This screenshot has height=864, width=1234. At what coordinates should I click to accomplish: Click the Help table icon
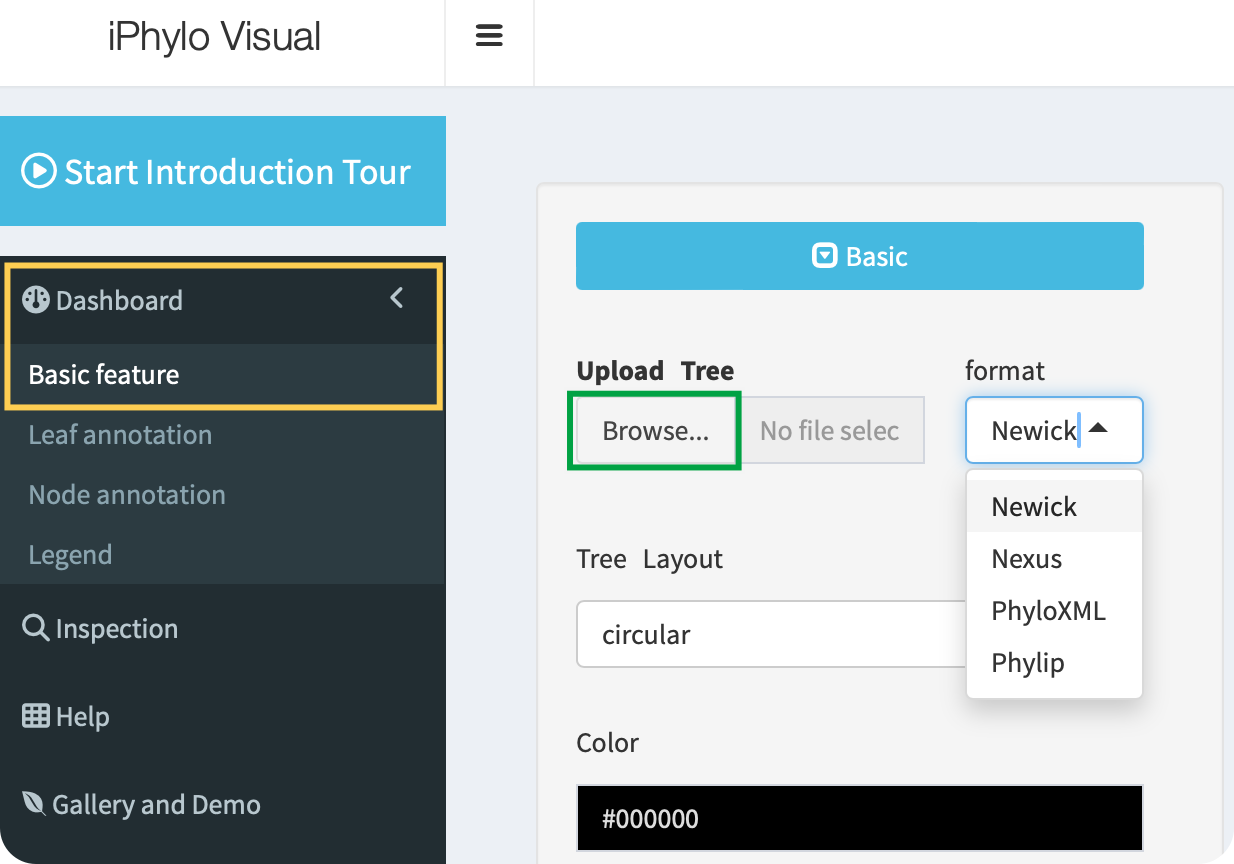click(x=36, y=716)
